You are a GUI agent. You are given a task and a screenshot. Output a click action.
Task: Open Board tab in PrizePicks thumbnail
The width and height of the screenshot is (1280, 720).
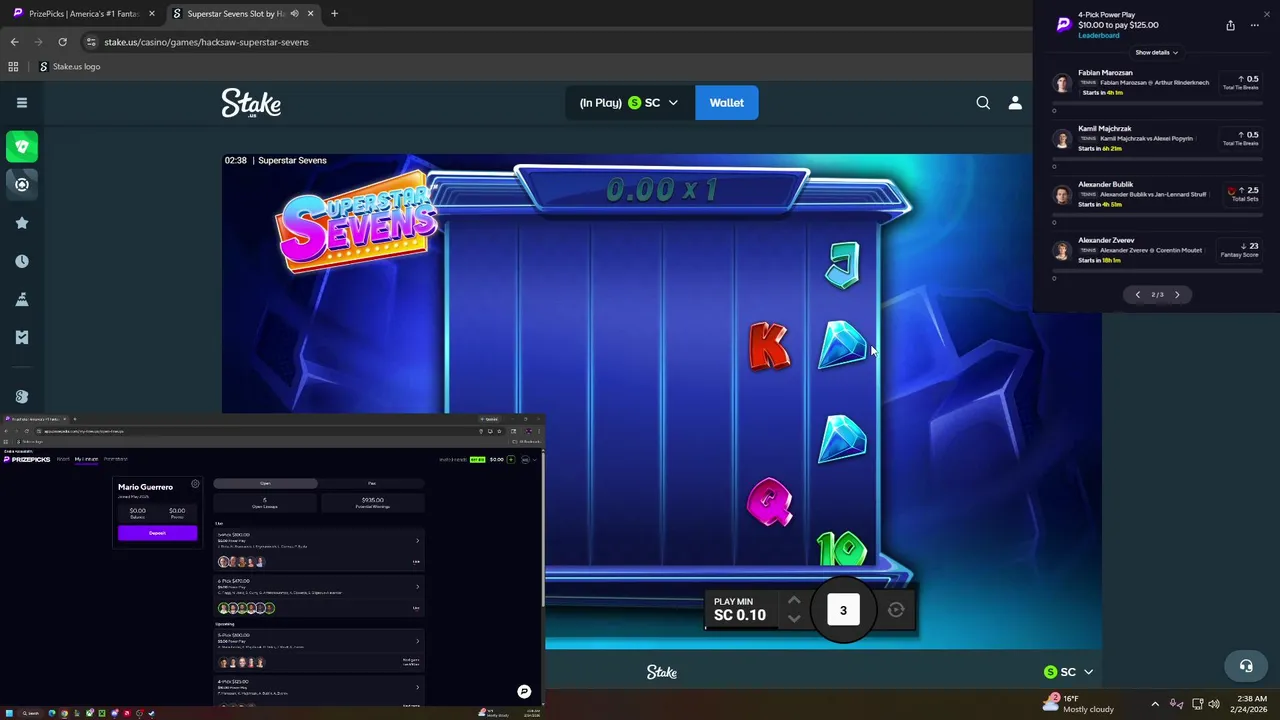[x=63, y=459]
